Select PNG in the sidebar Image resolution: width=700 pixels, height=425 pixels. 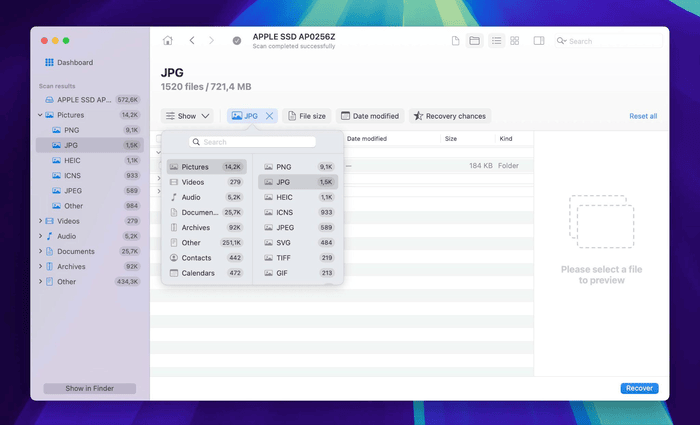(x=90, y=130)
